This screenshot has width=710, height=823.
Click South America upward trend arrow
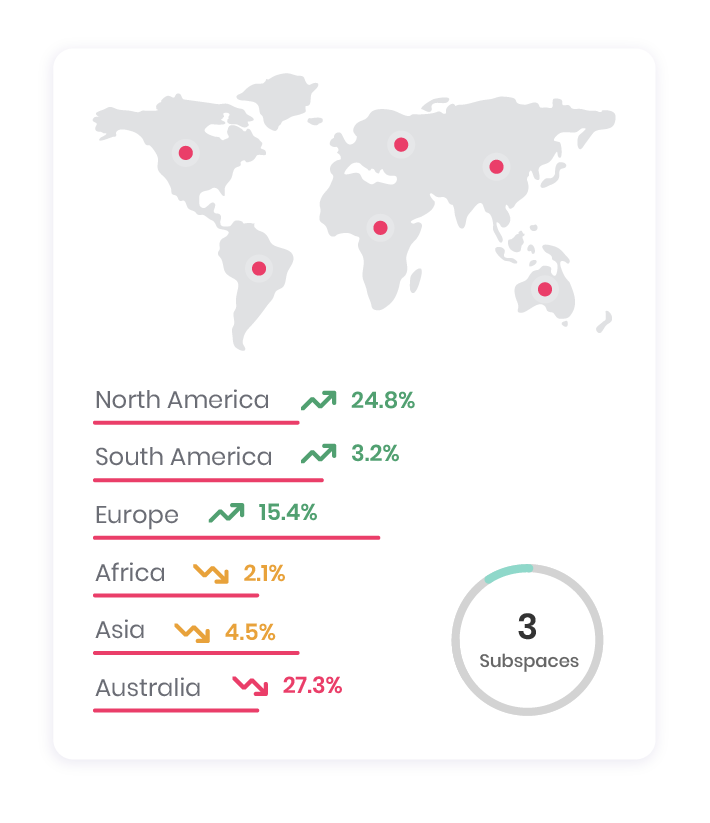[x=319, y=455]
